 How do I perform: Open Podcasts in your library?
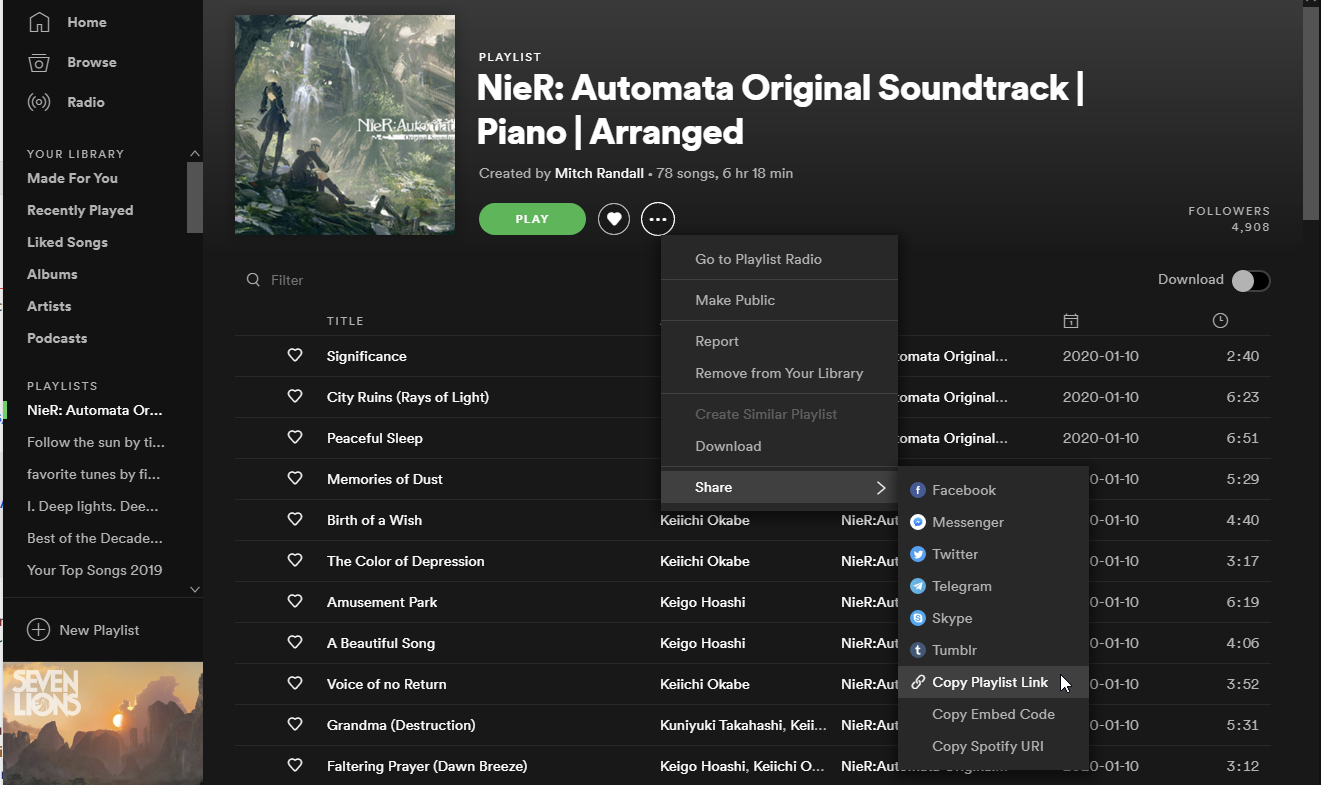point(57,338)
